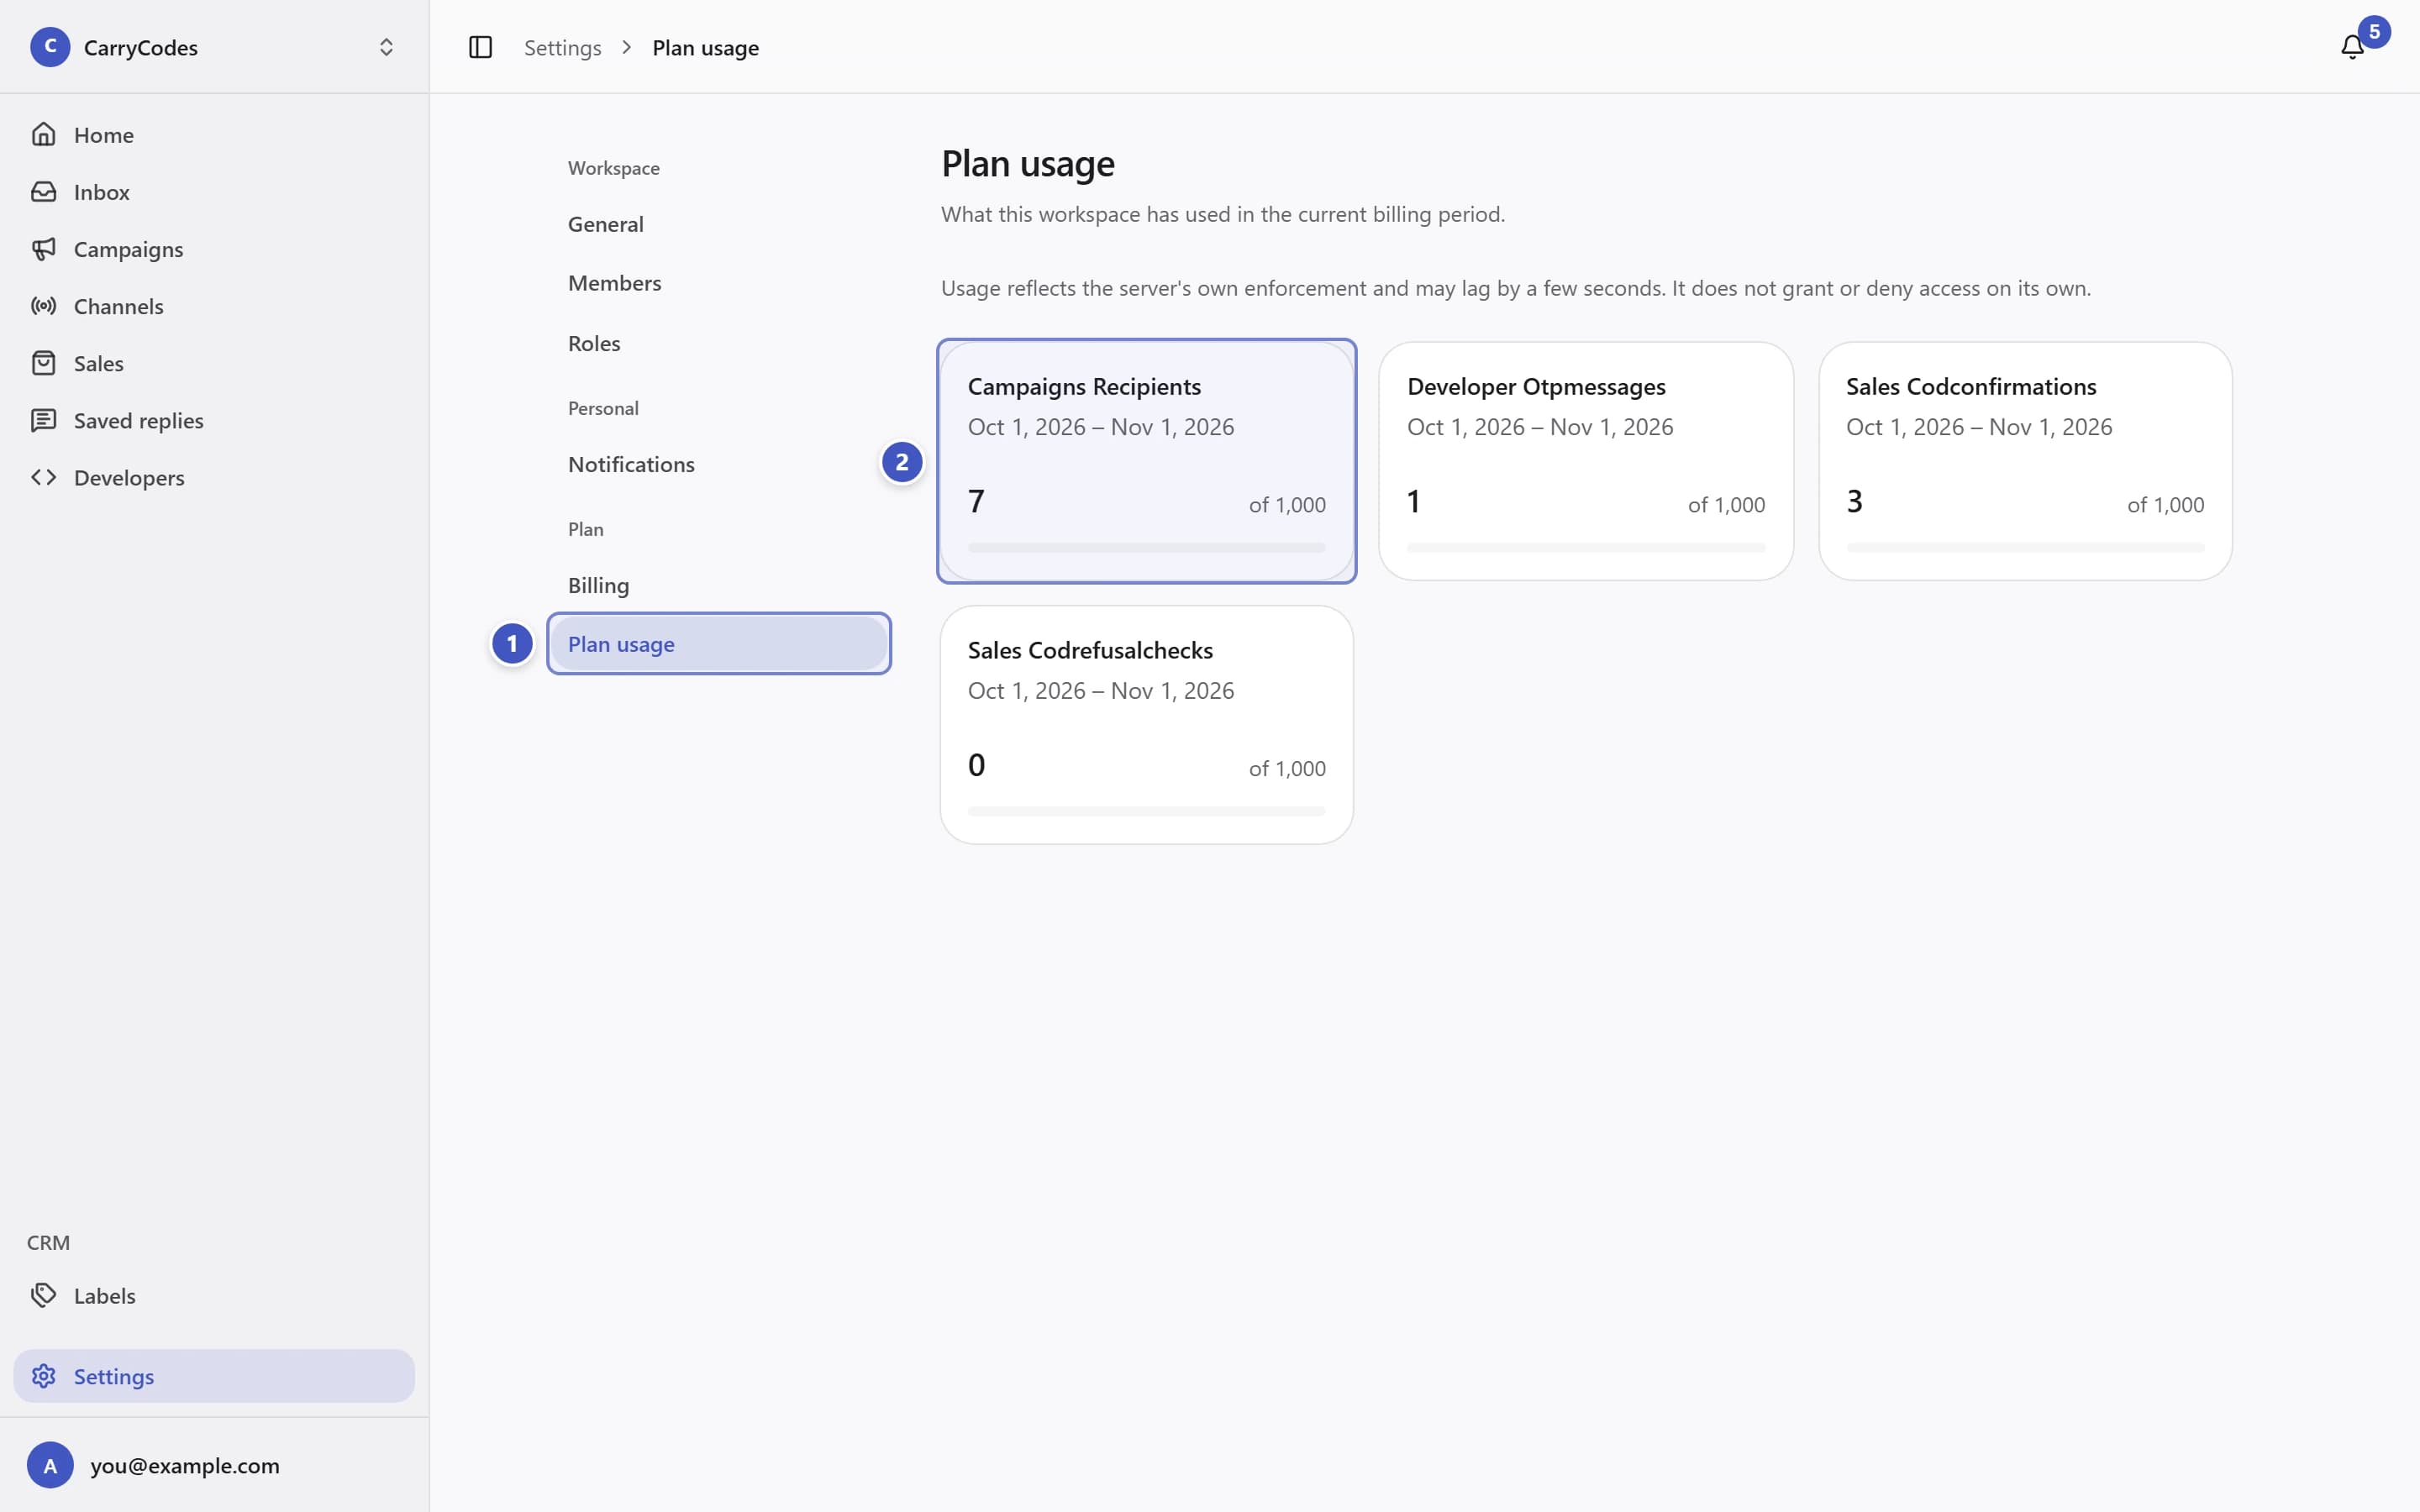This screenshot has width=2420, height=1512.
Task: Select Plan usage in settings menu
Action: click(x=719, y=644)
